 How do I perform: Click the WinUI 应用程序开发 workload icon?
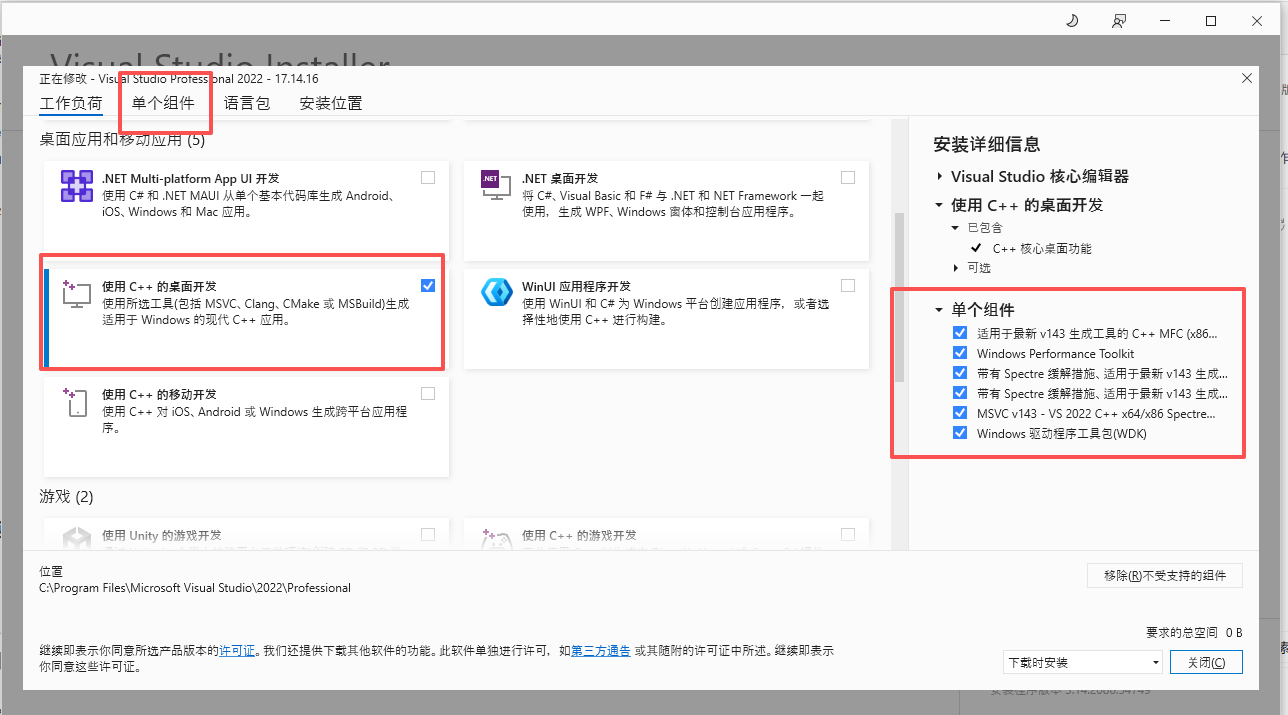pyautogui.click(x=496, y=292)
